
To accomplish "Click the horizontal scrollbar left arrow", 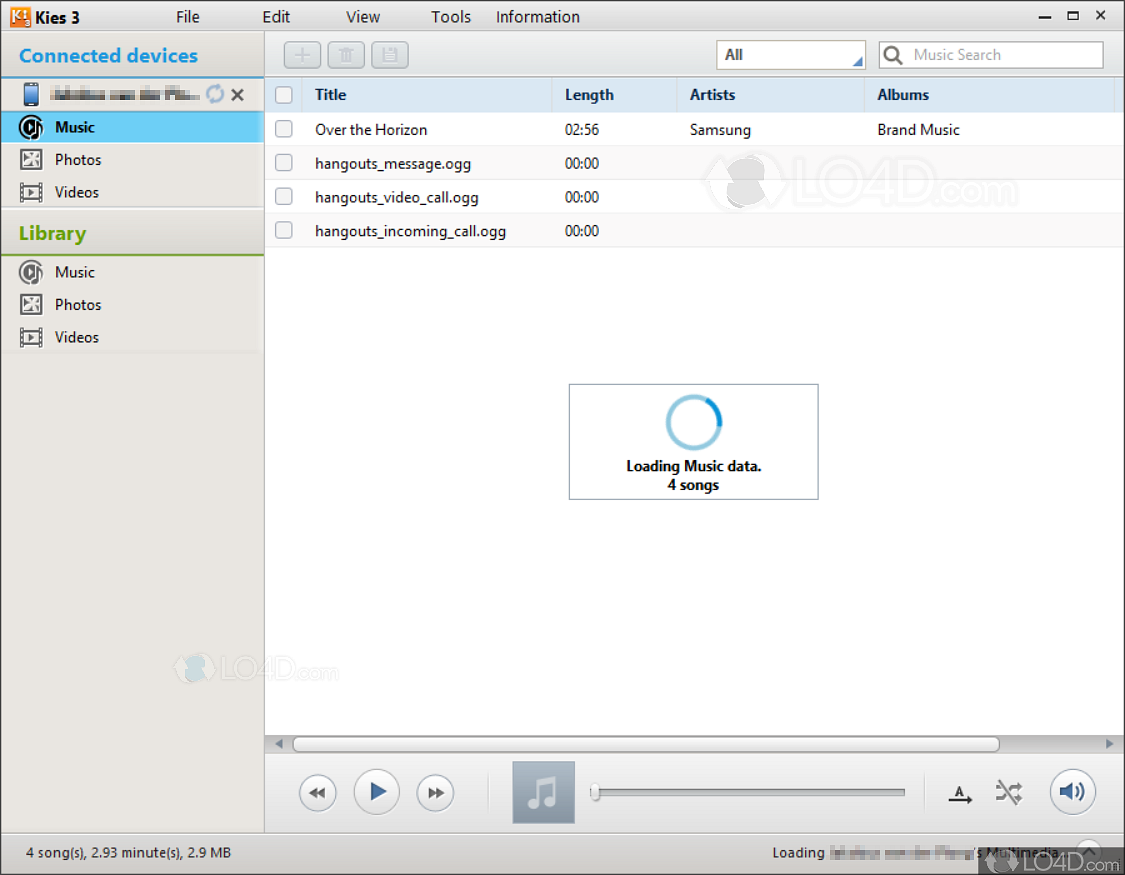I will (278, 744).
